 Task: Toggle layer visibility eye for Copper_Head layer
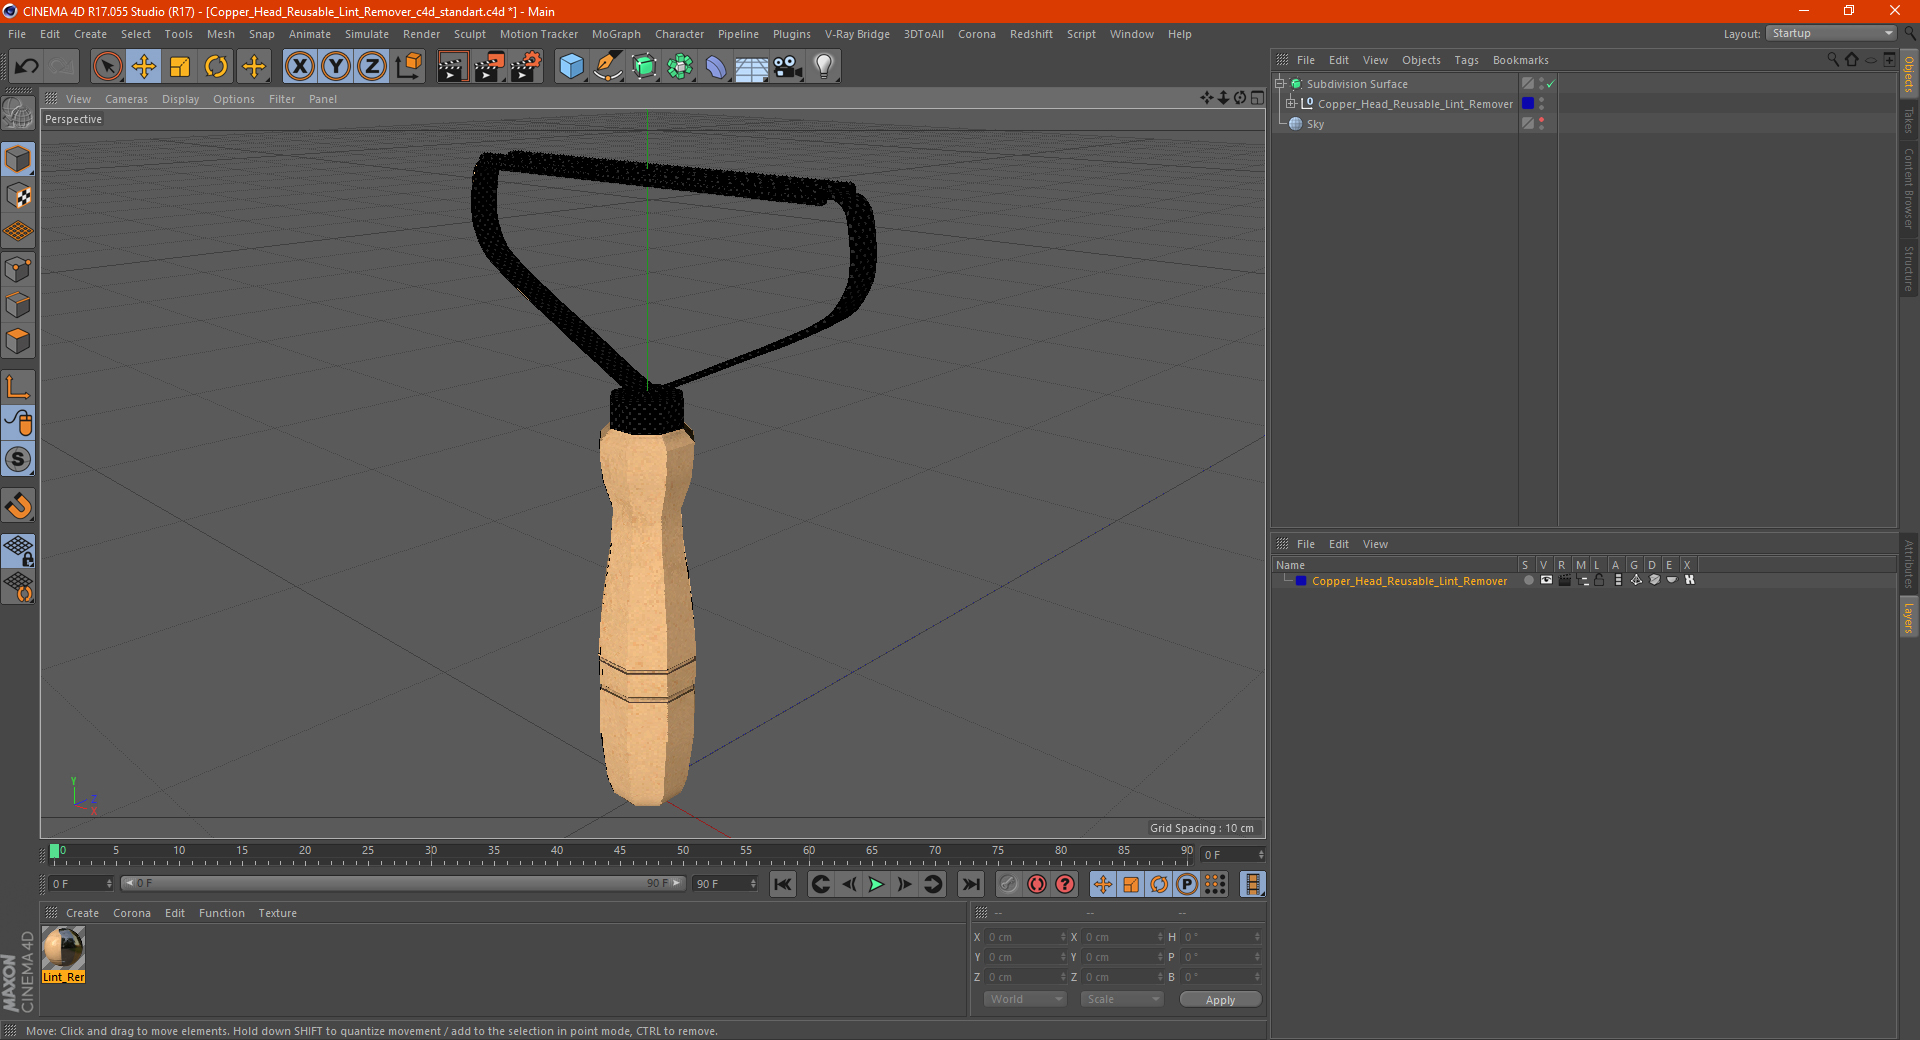click(x=1546, y=580)
